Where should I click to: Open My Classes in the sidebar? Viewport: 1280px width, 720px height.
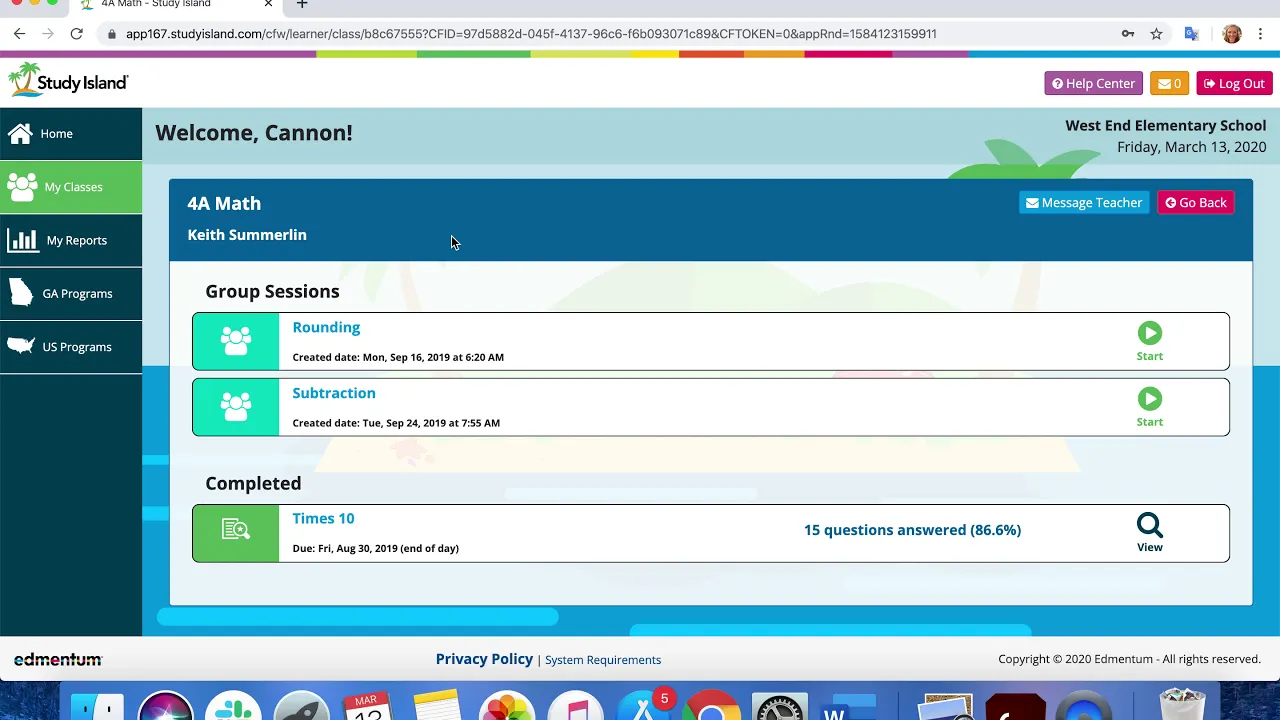tap(70, 187)
